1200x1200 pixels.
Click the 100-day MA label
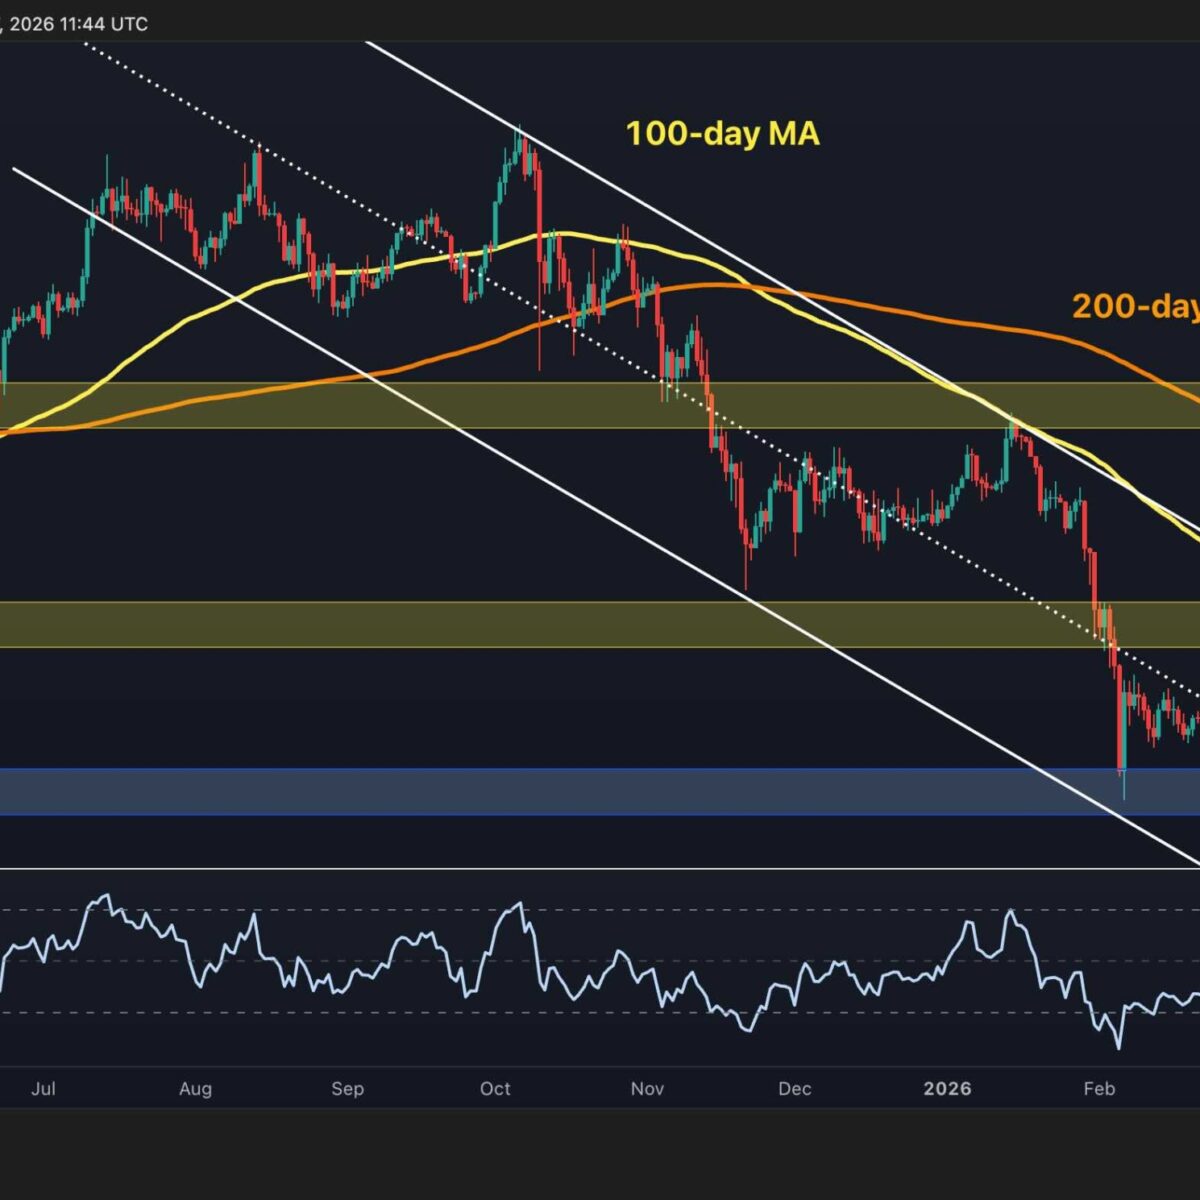pos(722,133)
